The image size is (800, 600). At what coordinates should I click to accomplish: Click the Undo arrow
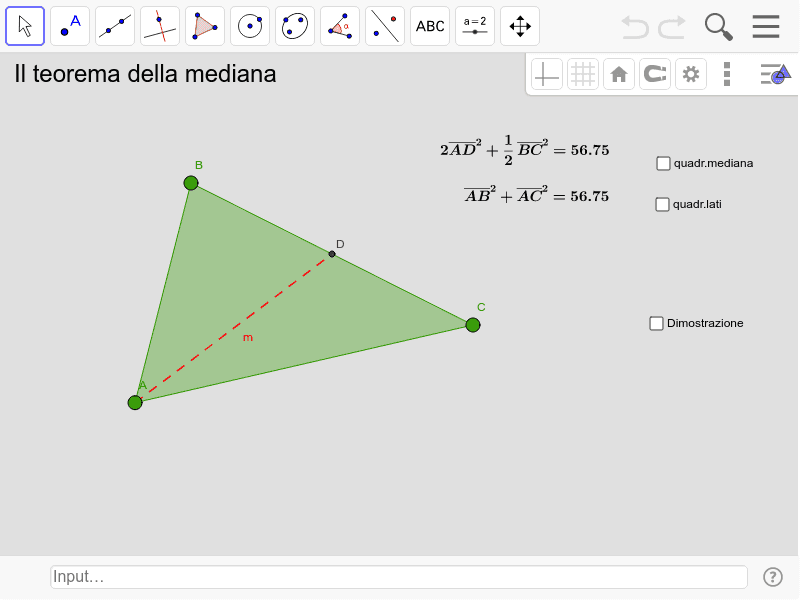coord(635,27)
